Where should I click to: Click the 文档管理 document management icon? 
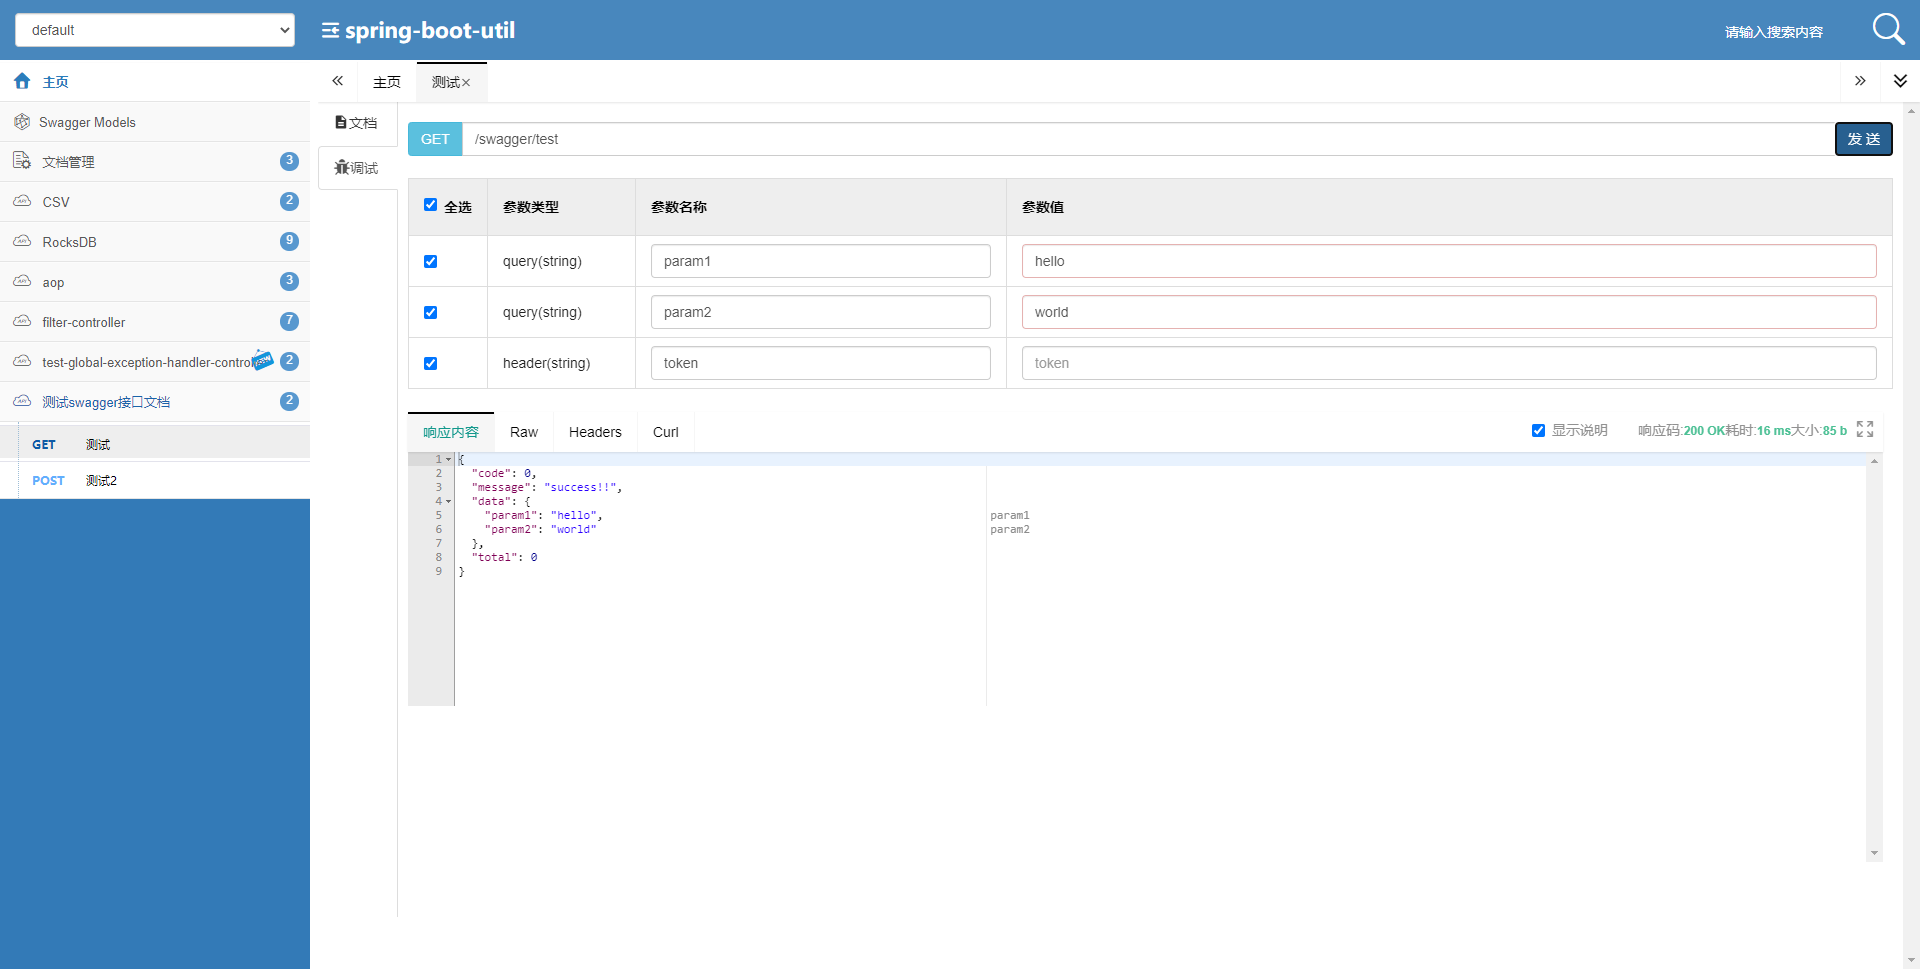click(x=20, y=160)
